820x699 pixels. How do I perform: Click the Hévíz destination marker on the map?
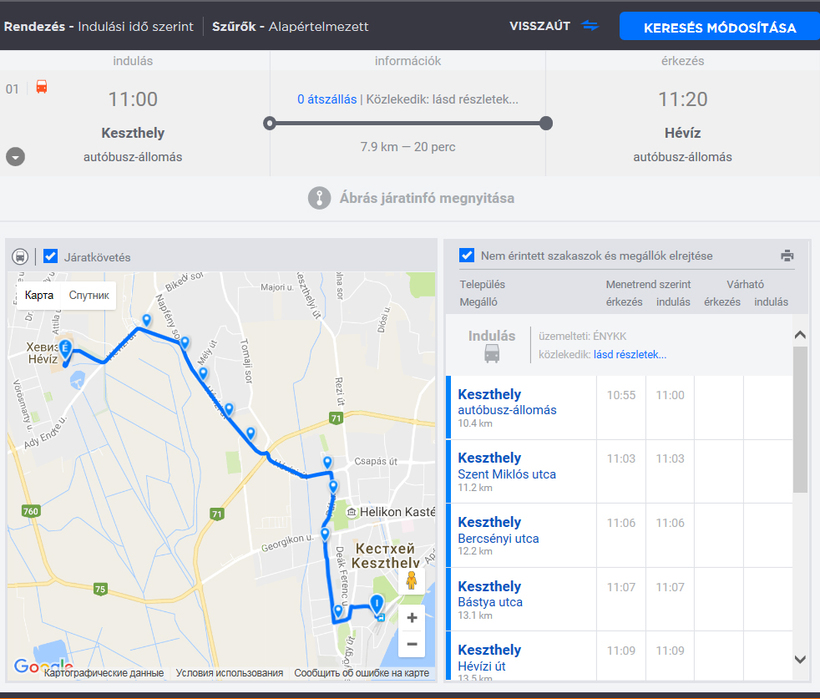tap(65, 349)
